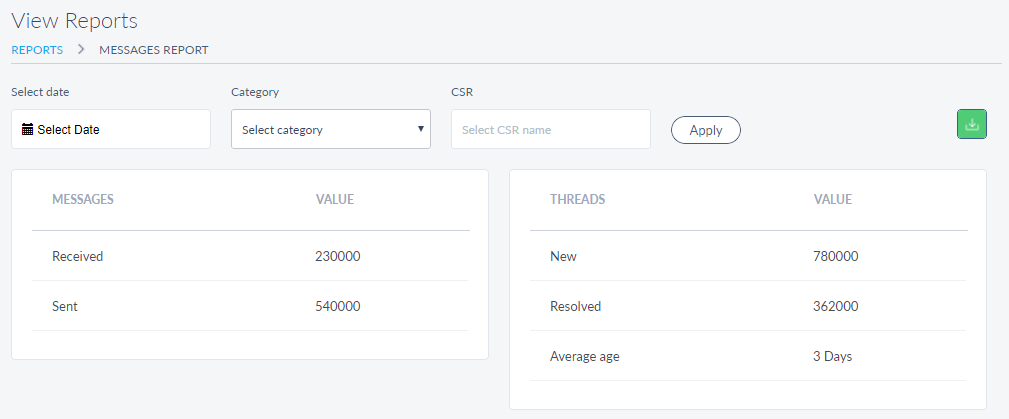Screen dimensions: 1009x419
Task: Click the View Reports page heading
Action: coord(74,20)
